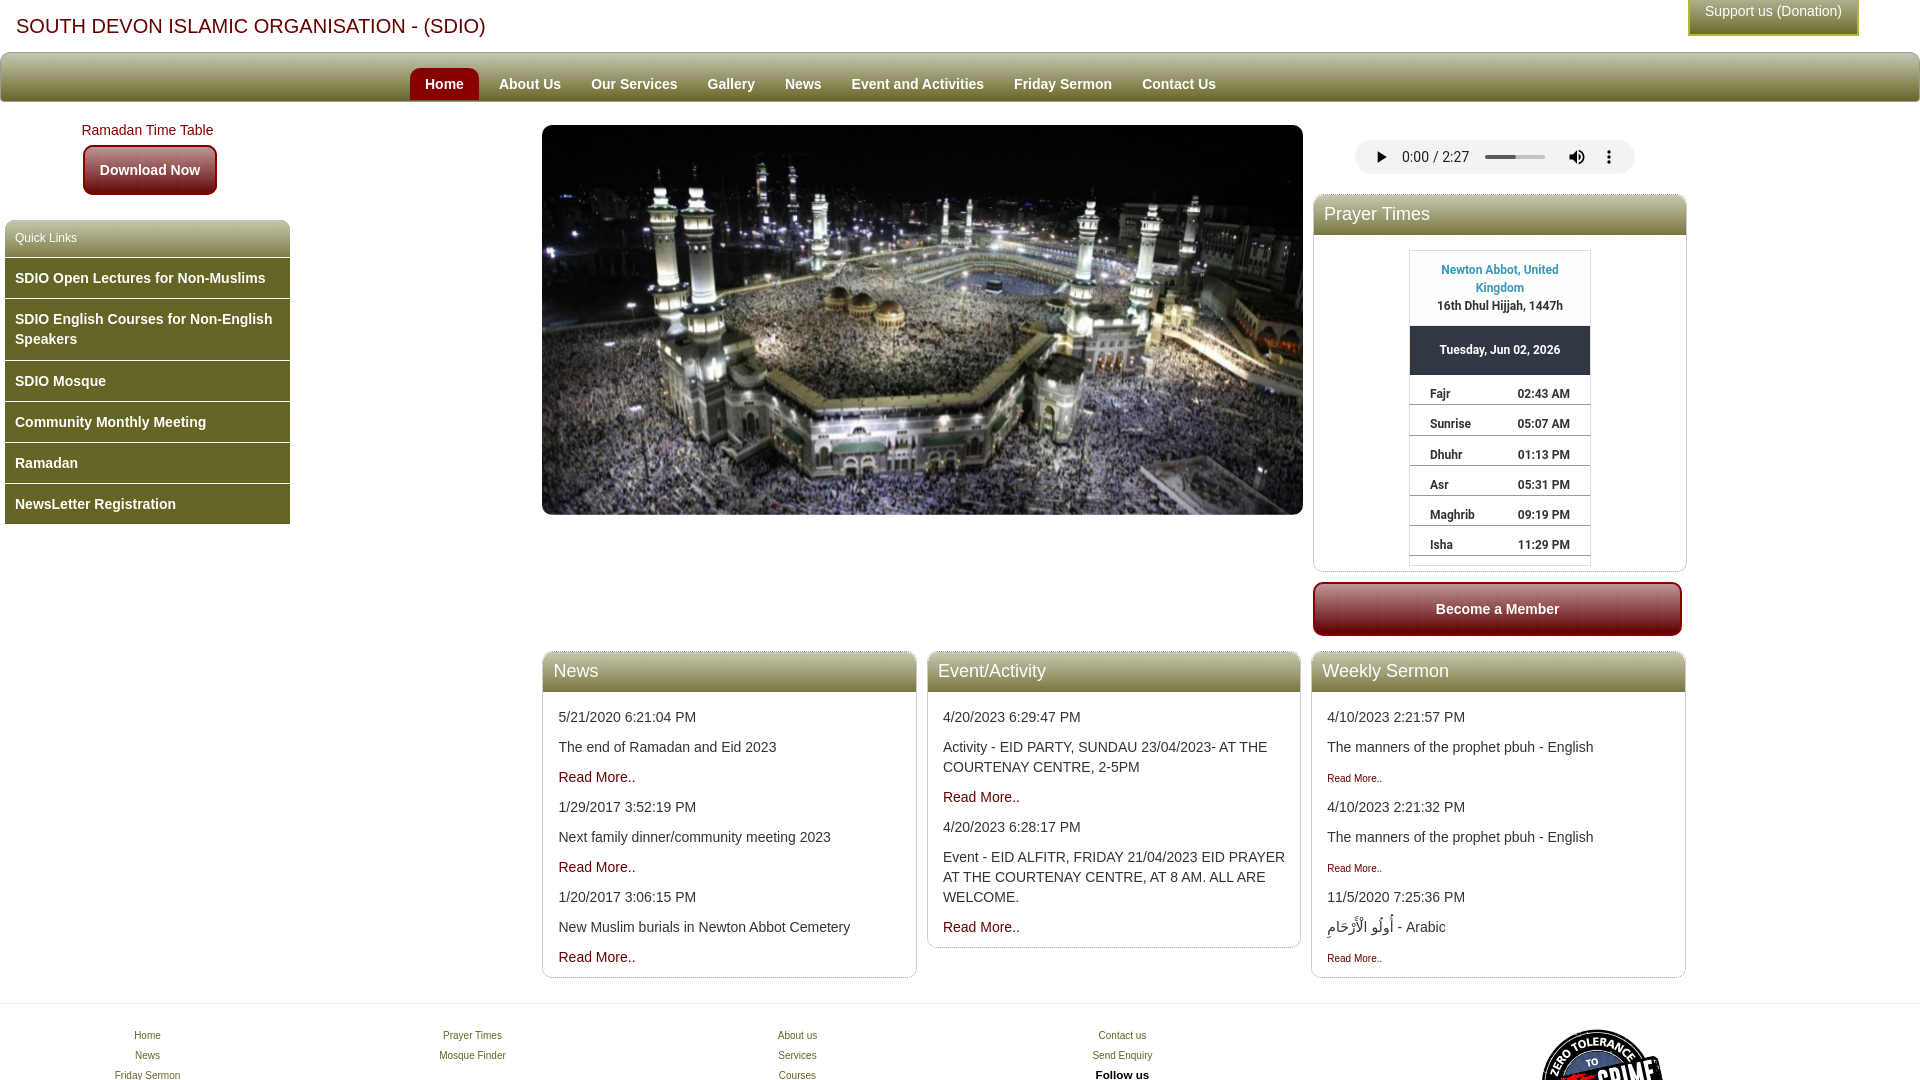Click the Zero Tolerance badge image
This screenshot has height=1080, width=1920.
tap(1601, 1055)
